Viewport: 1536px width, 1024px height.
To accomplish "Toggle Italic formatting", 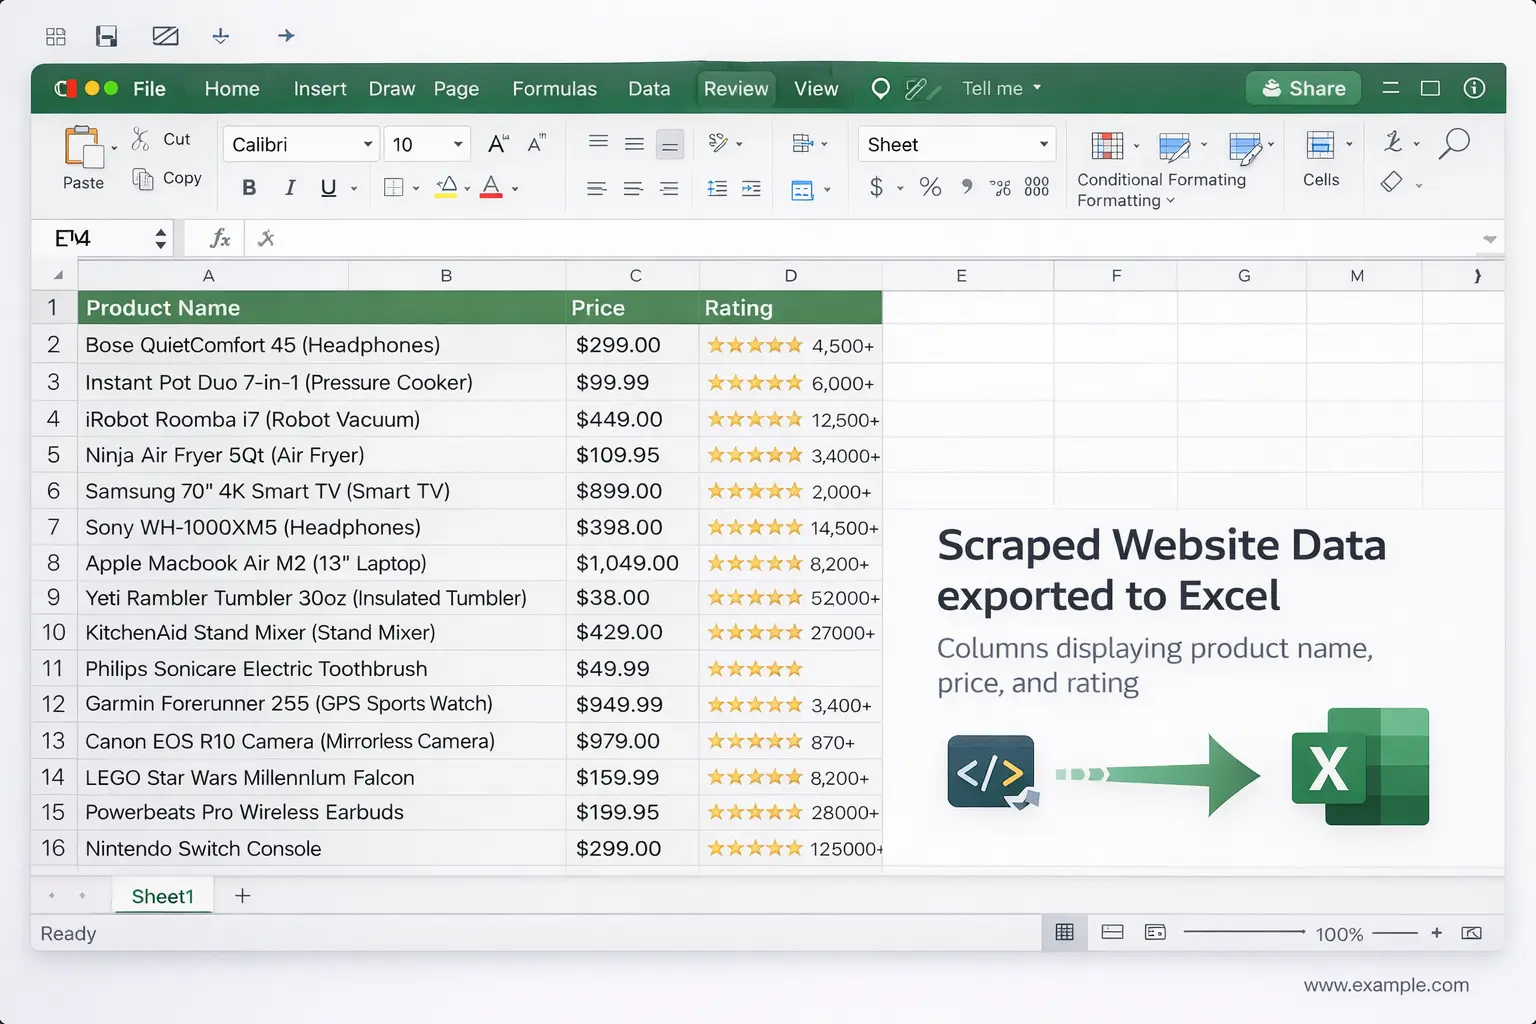I will [290, 187].
